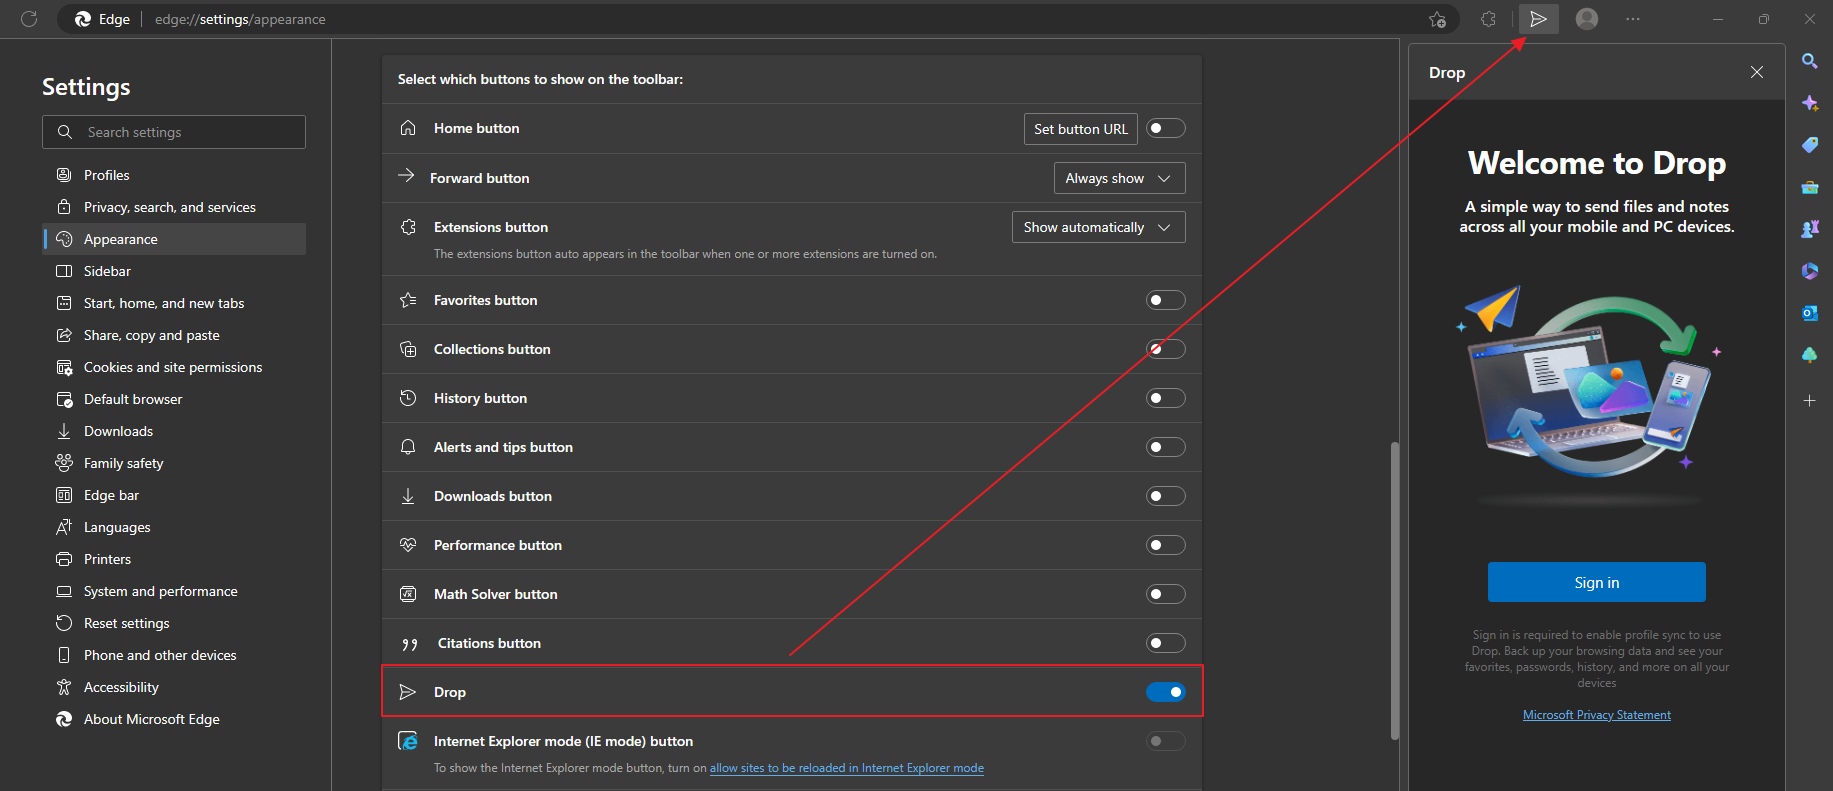
Task: Click the Shopping tag sidebar icon
Action: [x=1809, y=145]
